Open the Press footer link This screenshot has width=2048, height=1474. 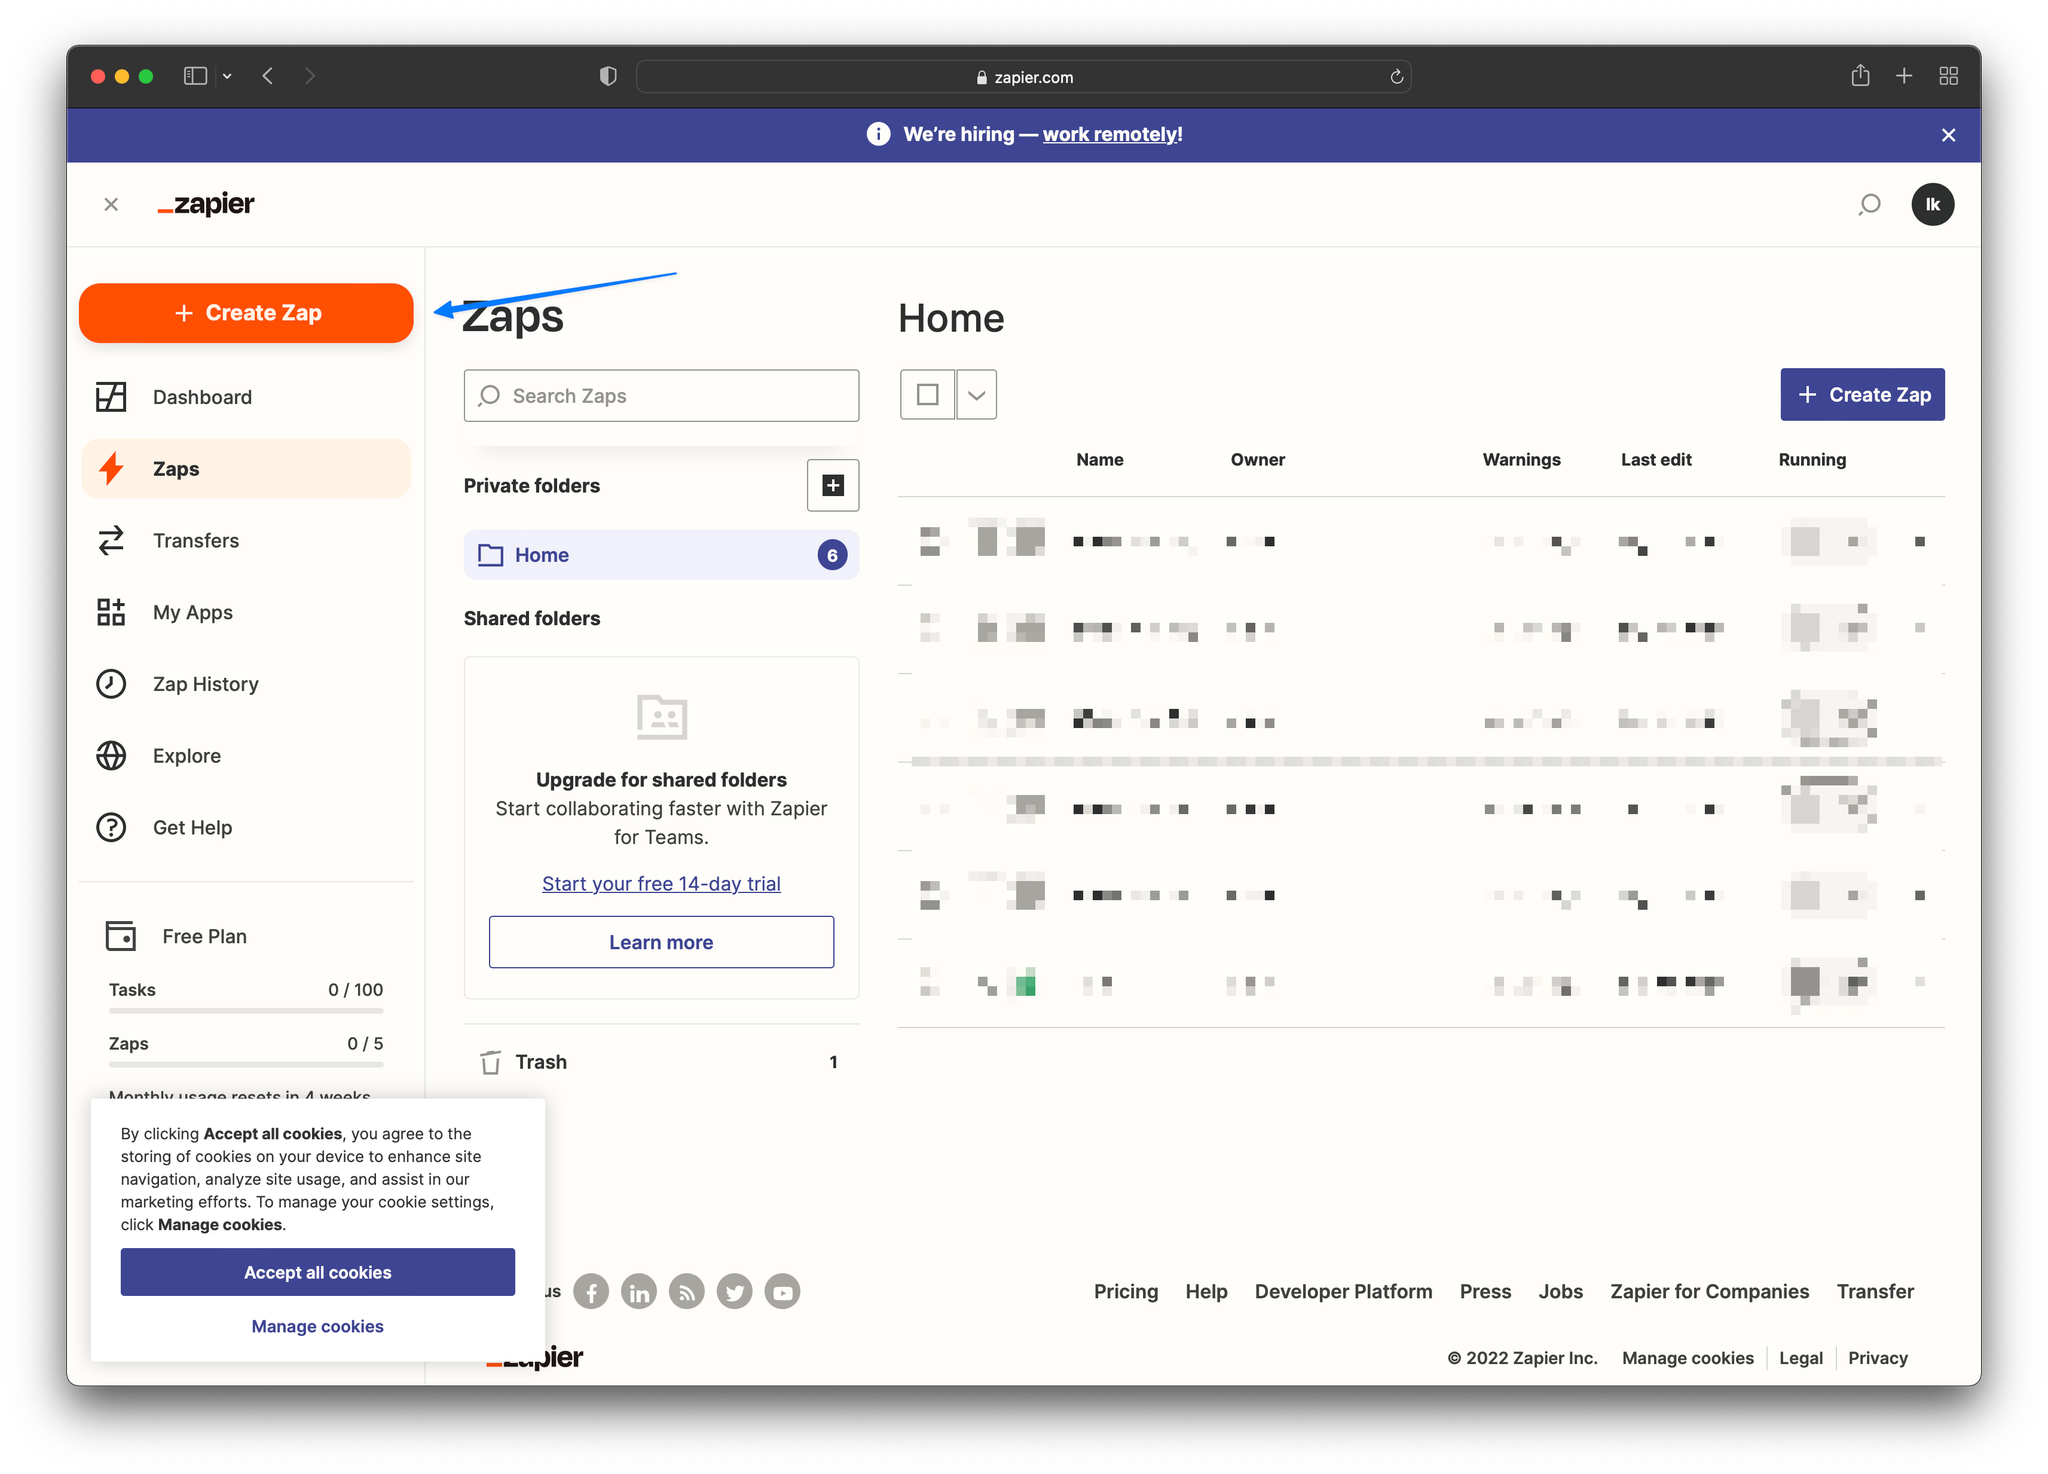pos(1485,1291)
